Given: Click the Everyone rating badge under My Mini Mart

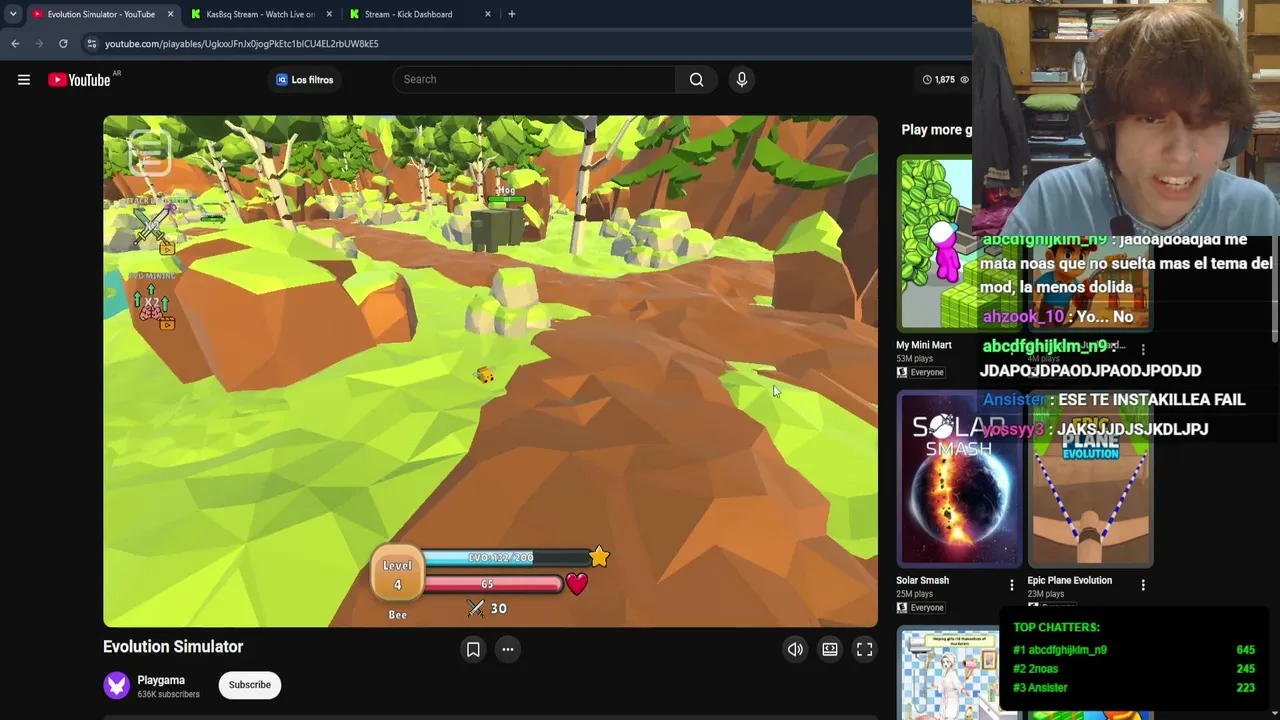Looking at the screenshot, I should click(x=920, y=373).
